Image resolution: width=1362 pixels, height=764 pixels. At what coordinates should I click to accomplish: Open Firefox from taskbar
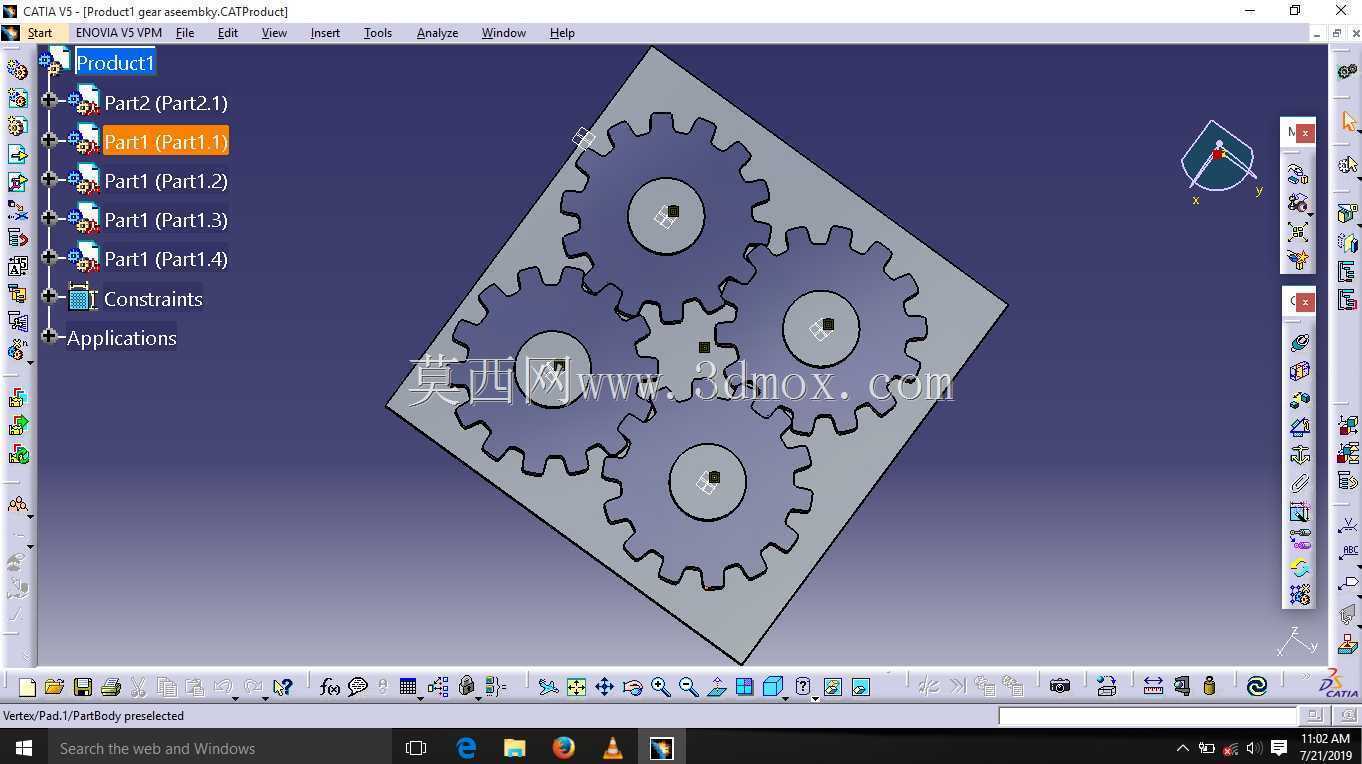point(563,747)
